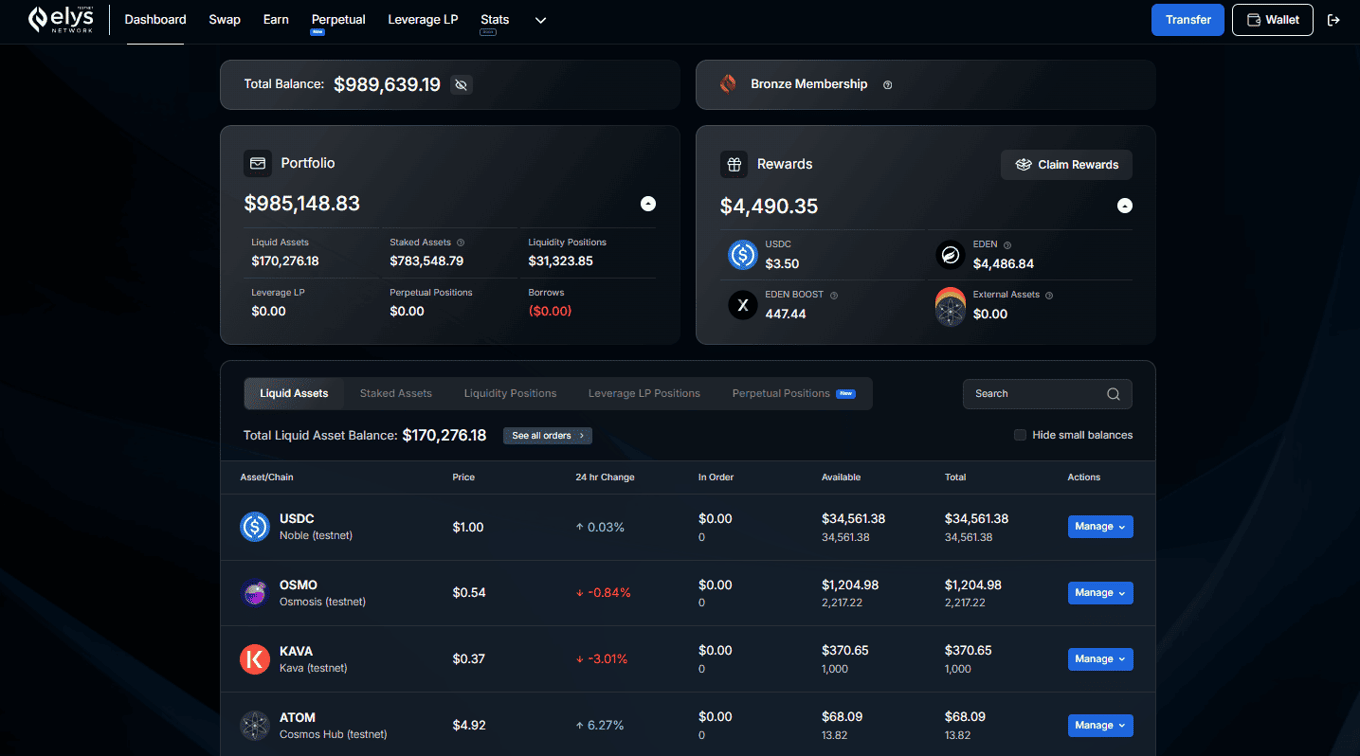This screenshot has width=1360, height=756.
Task: Click the USDC Noble asset icon
Action: tap(255, 526)
